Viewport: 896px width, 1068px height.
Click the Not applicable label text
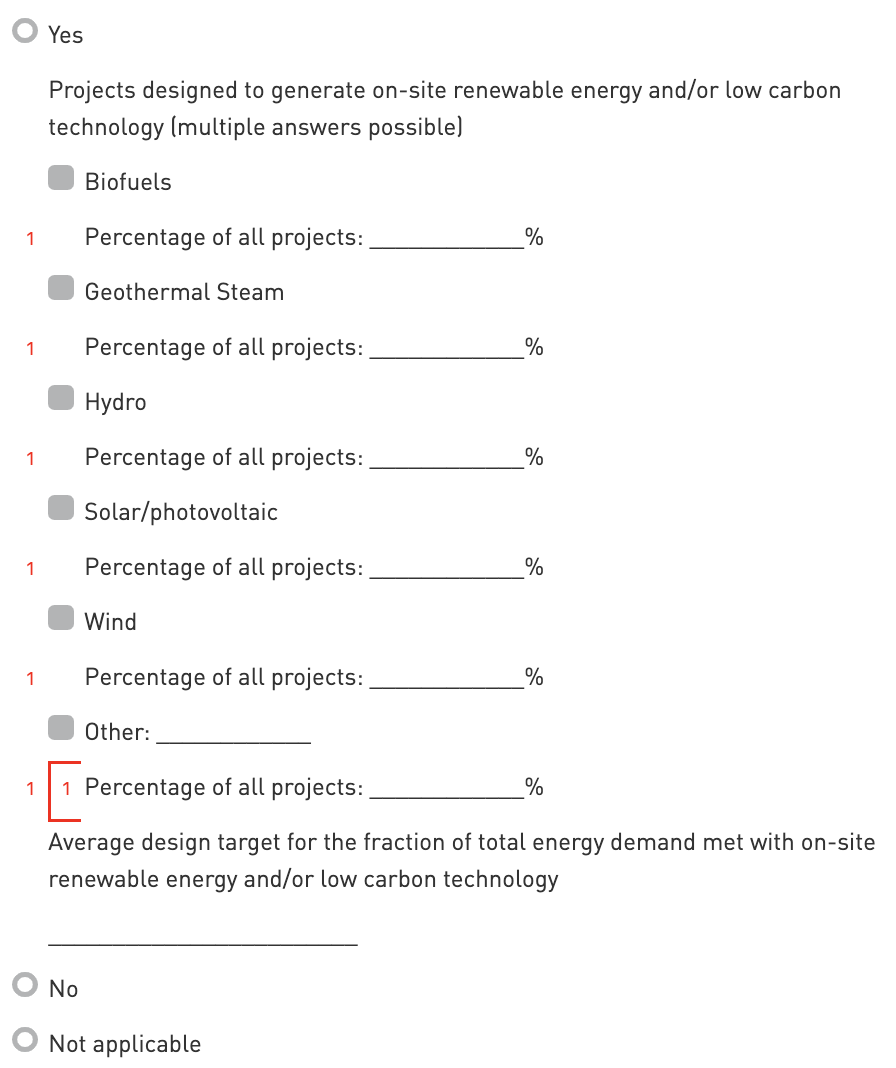coord(125,1044)
